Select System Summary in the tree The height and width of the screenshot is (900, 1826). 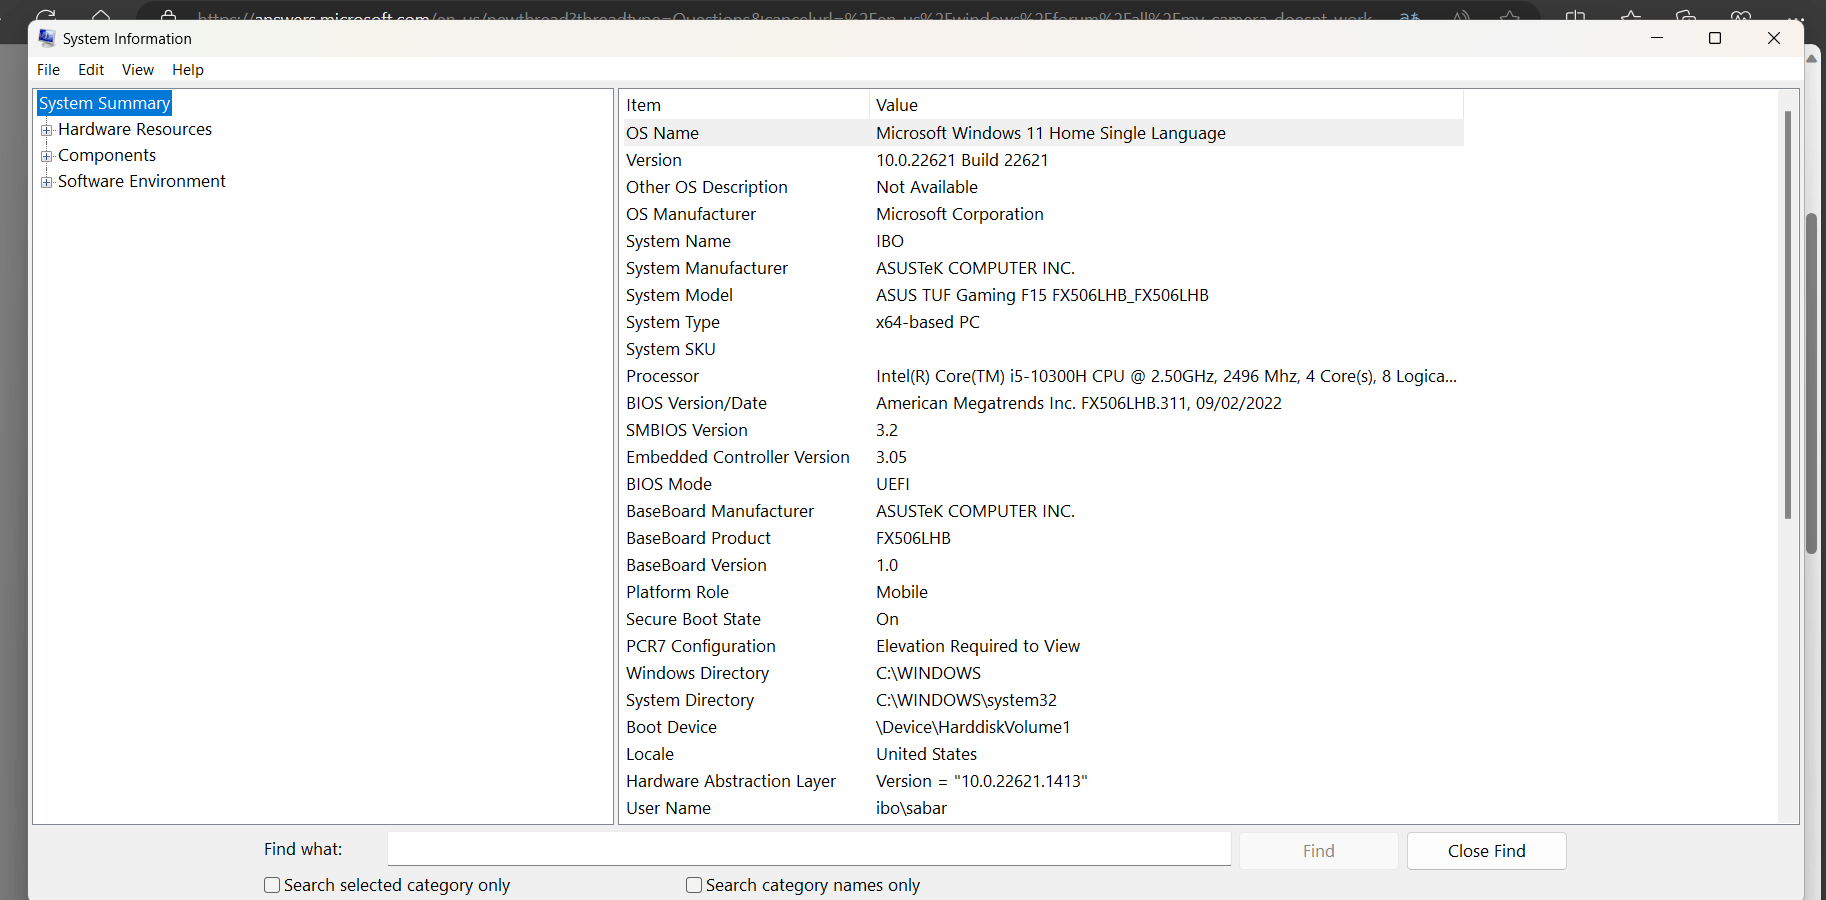pos(105,103)
